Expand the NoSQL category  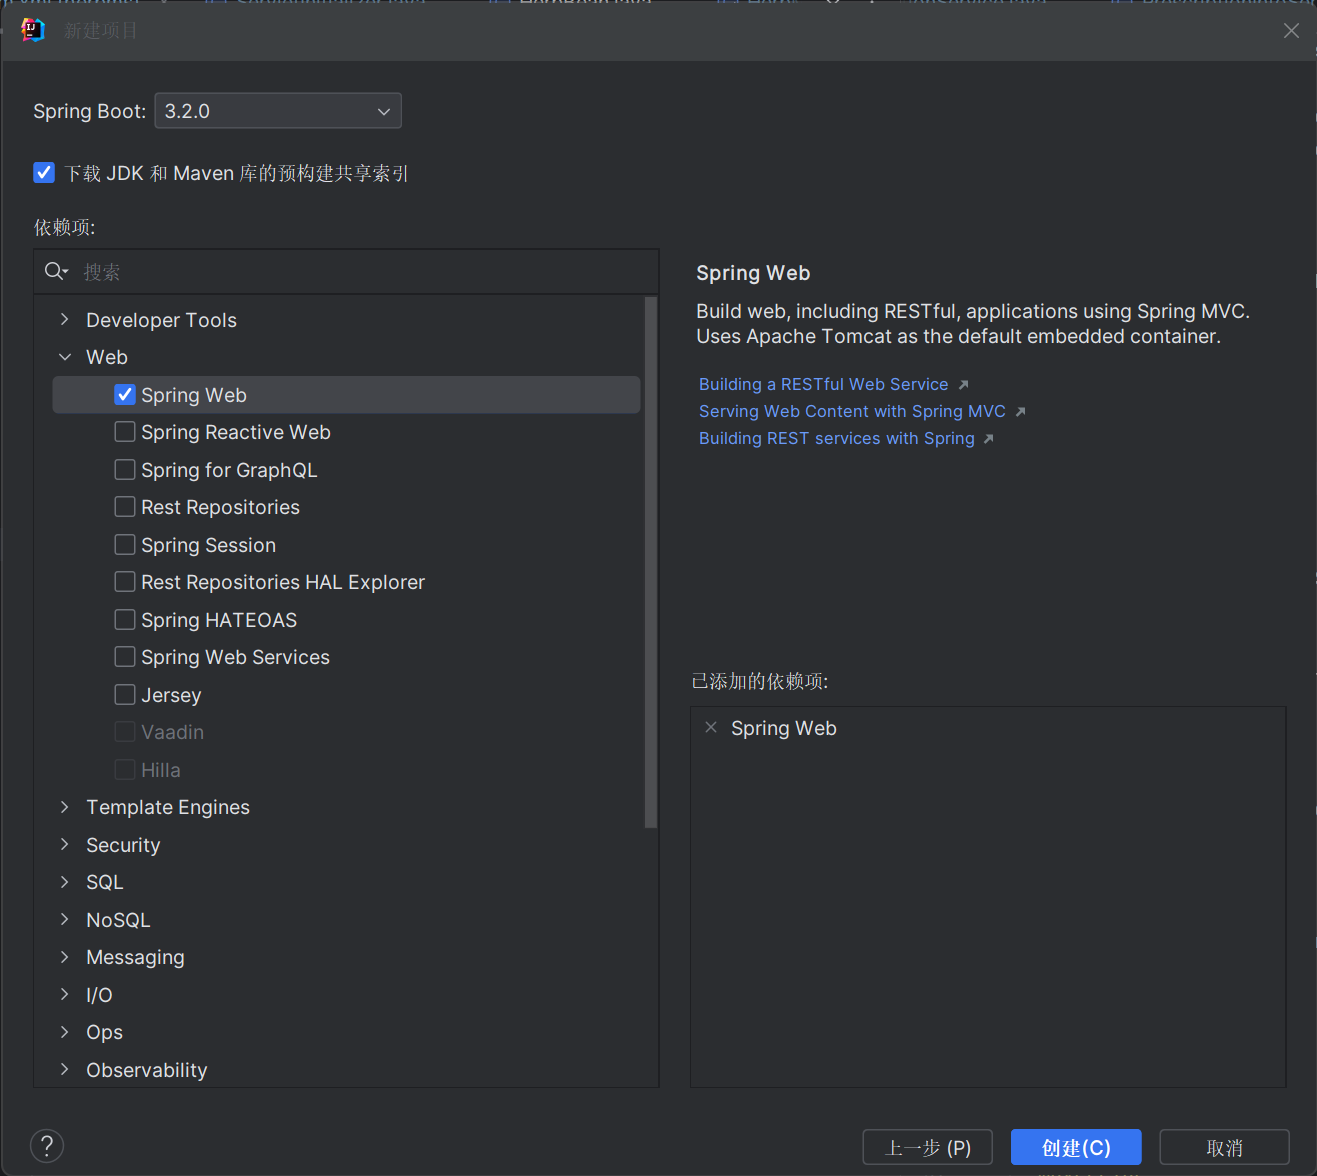pos(65,920)
